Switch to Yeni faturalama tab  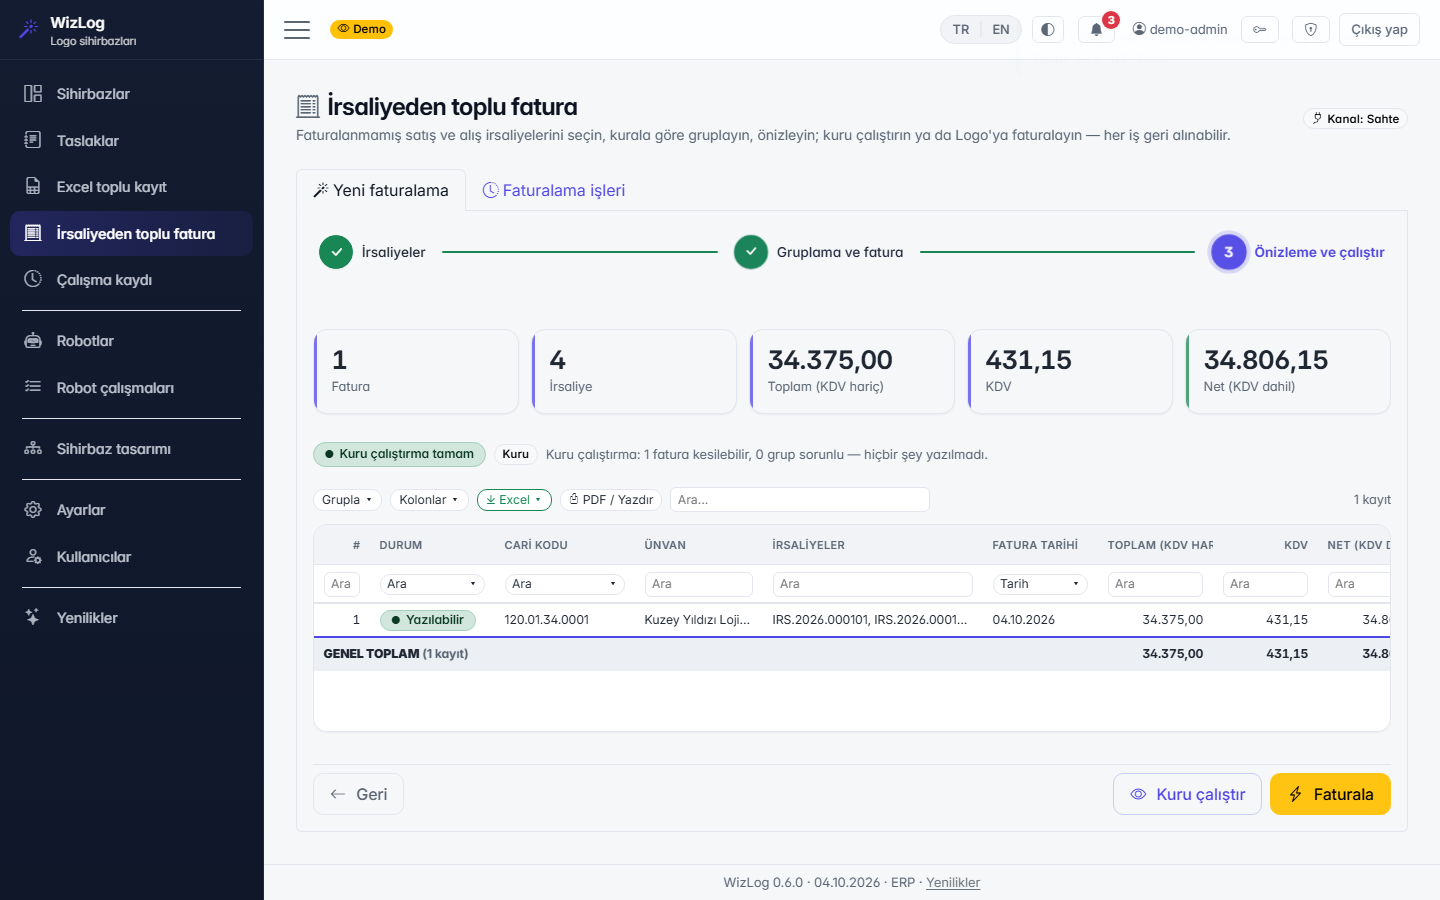[x=381, y=190]
